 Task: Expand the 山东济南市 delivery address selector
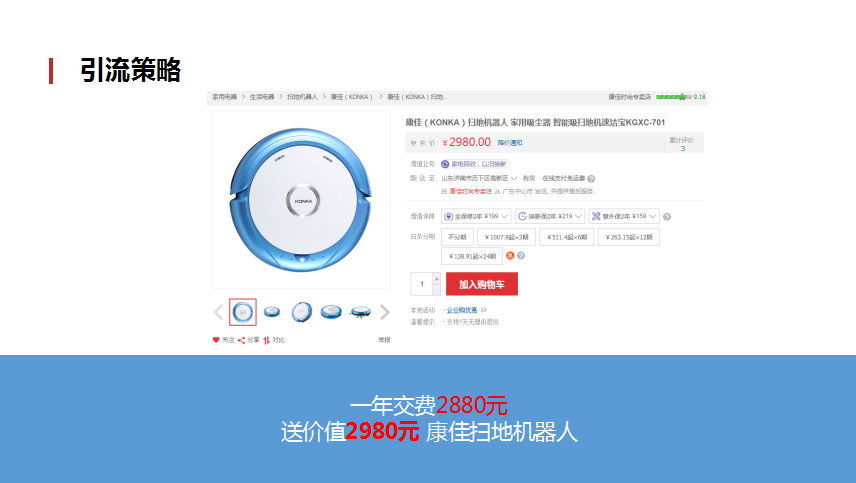click(479, 178)
